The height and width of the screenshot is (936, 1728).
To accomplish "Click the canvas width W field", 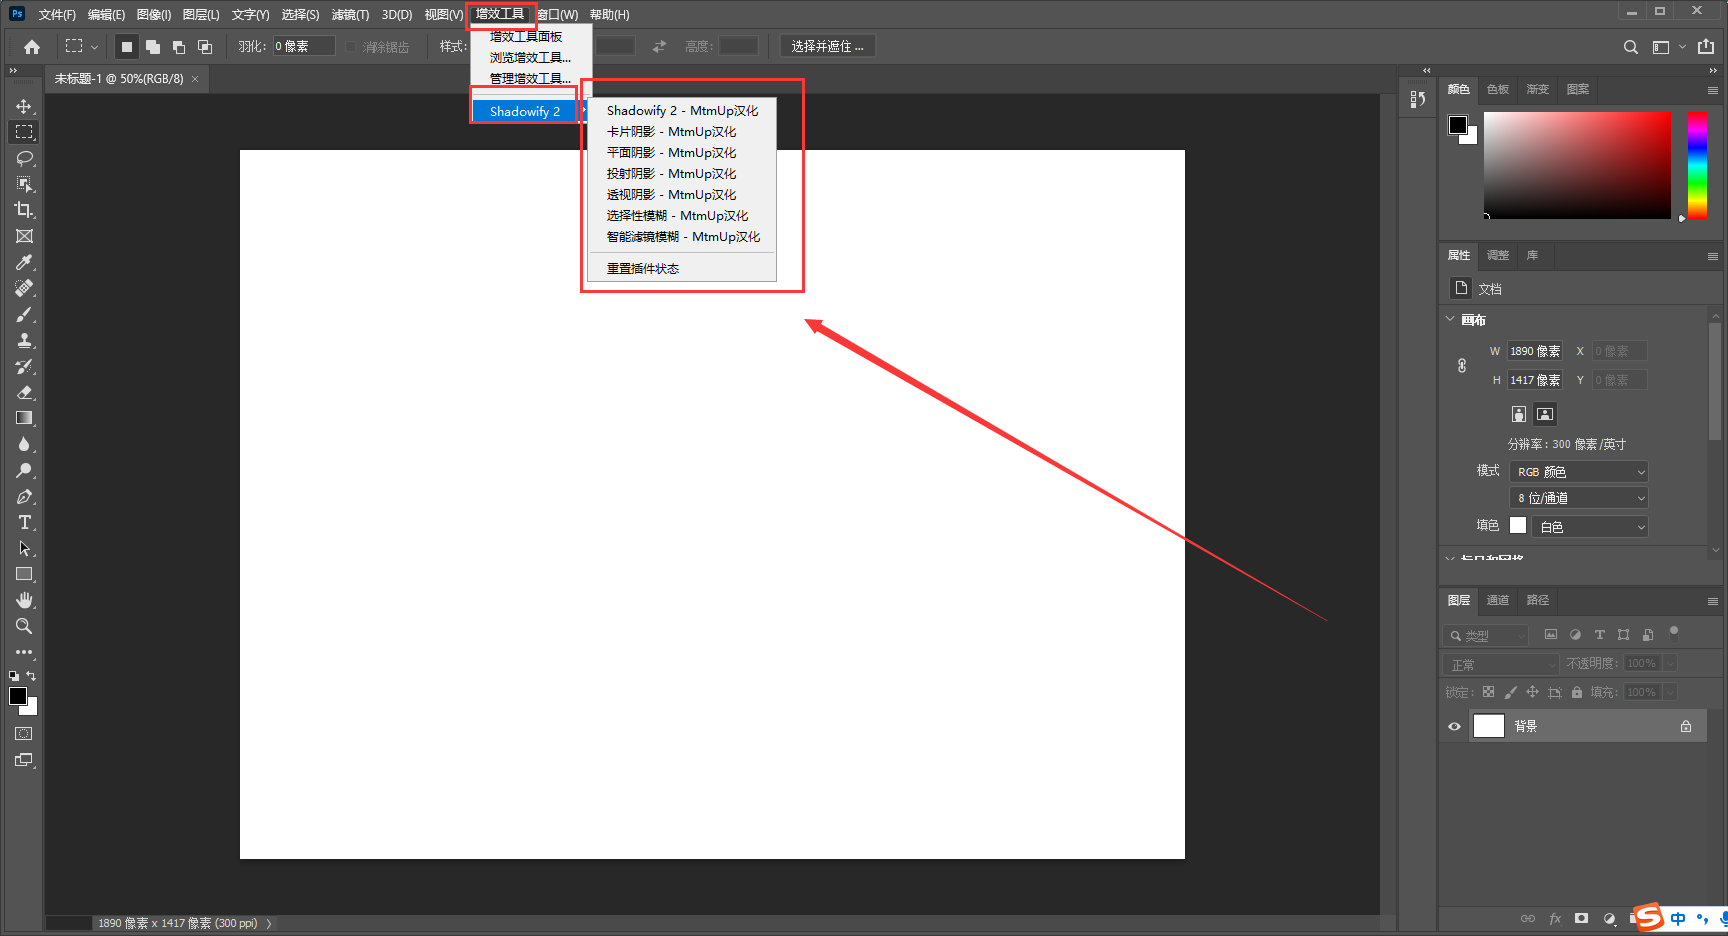I will (1535, 351).
